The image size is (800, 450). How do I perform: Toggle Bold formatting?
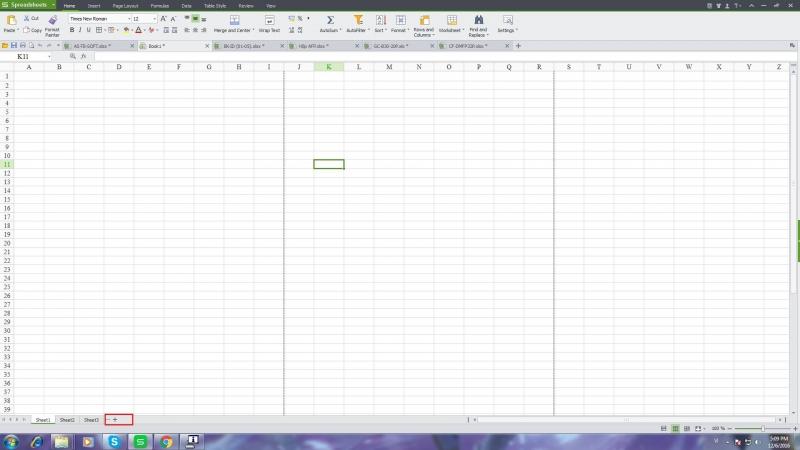(72, 30)
